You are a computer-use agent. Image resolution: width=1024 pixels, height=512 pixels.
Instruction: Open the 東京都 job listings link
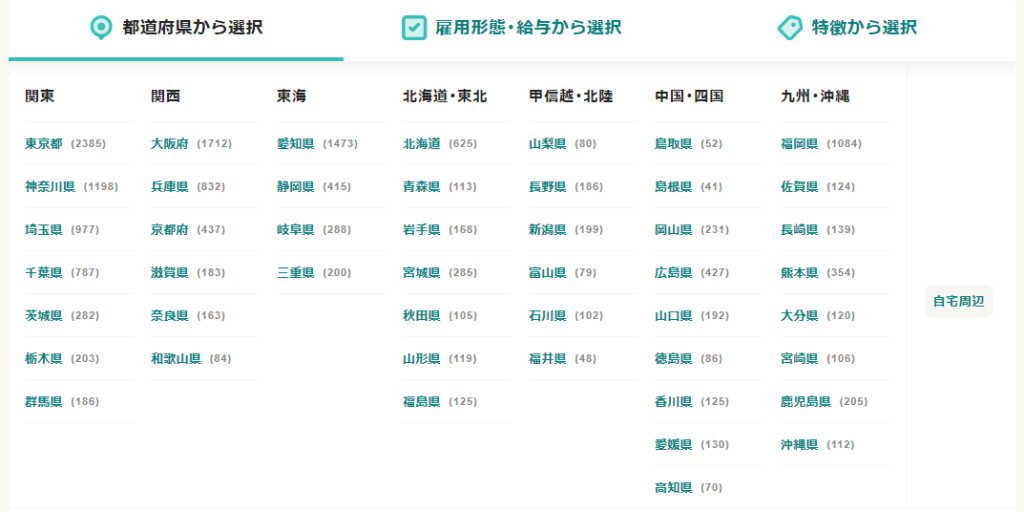pyautogui.click(x=44, y=144)
